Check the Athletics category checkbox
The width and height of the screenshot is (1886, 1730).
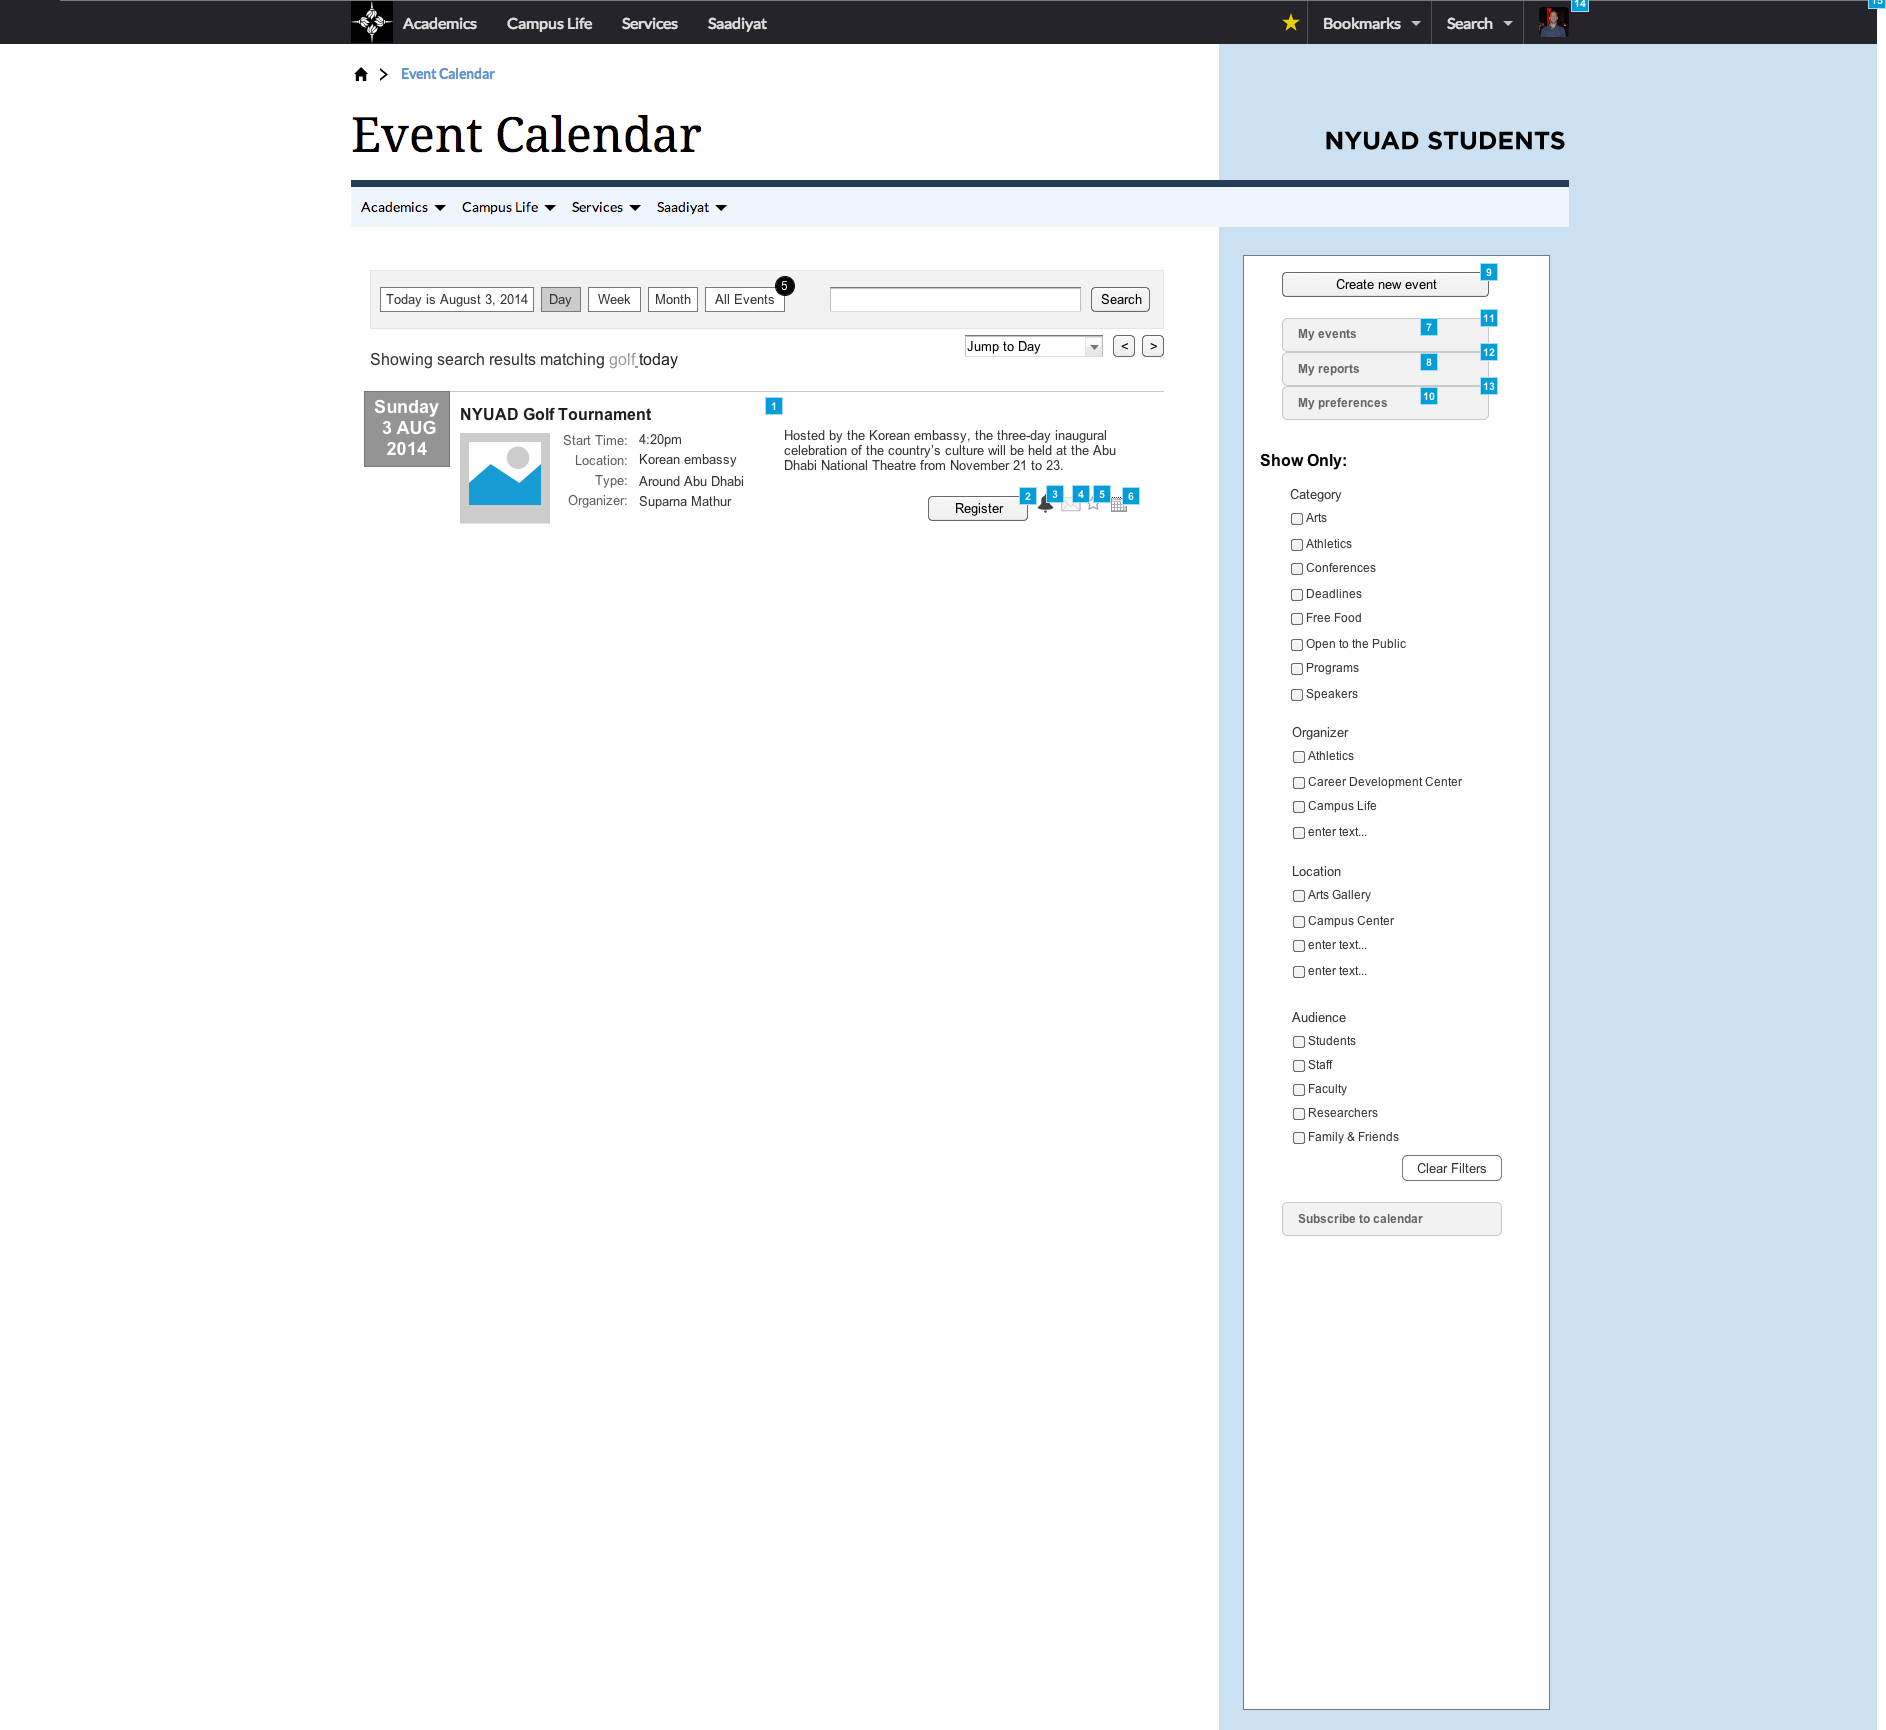click(x=1297, y=545)
